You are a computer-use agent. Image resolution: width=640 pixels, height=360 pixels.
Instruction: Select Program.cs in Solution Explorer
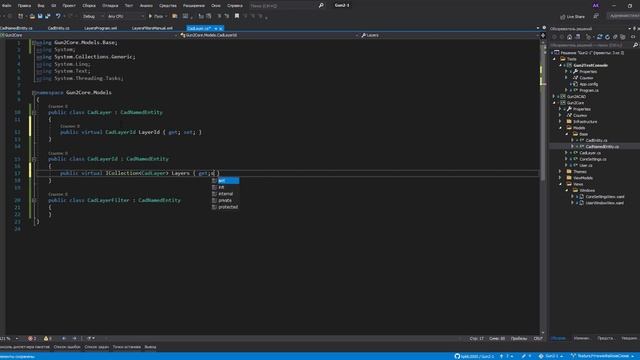pyautogui.click(x=589, y=90)
